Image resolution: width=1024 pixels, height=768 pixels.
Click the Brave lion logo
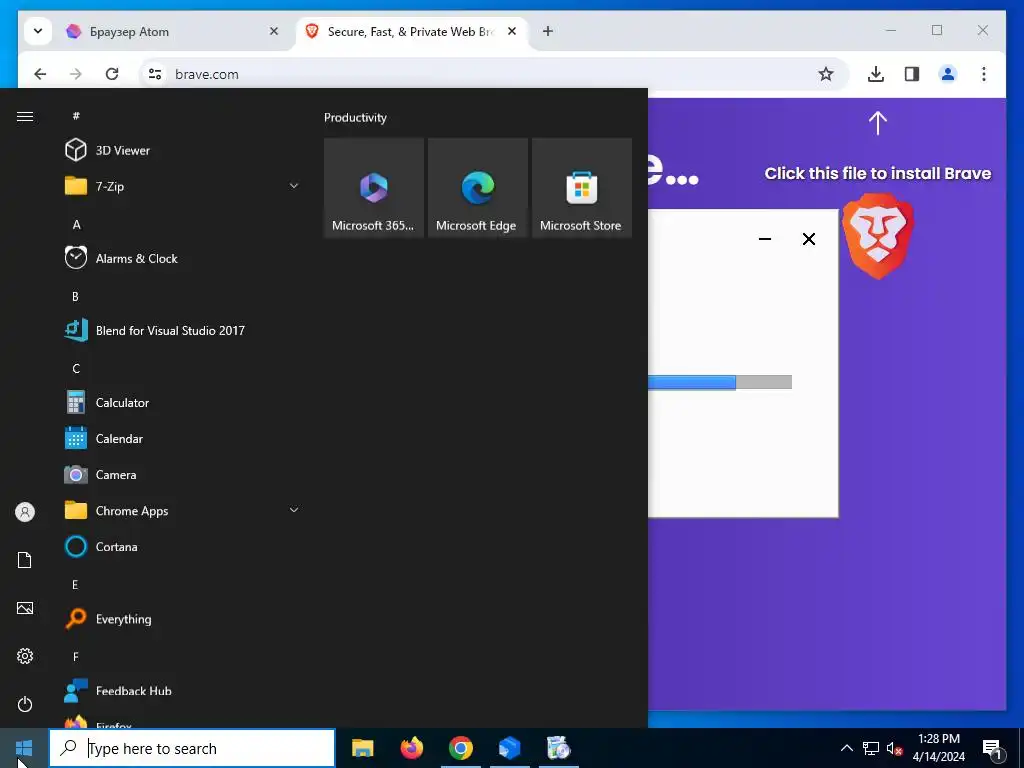pos(878,236)
